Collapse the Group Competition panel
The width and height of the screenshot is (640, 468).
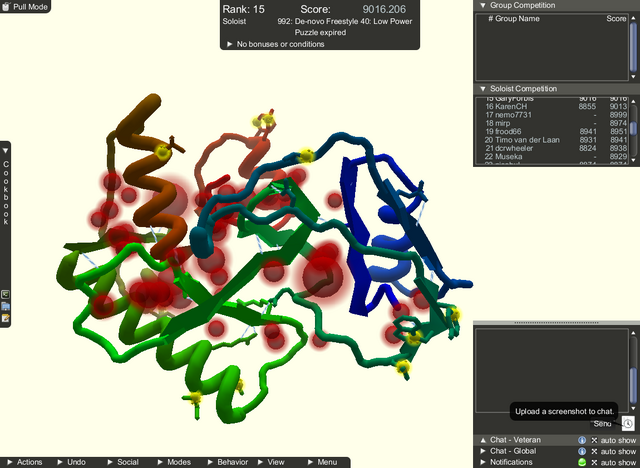483,5
